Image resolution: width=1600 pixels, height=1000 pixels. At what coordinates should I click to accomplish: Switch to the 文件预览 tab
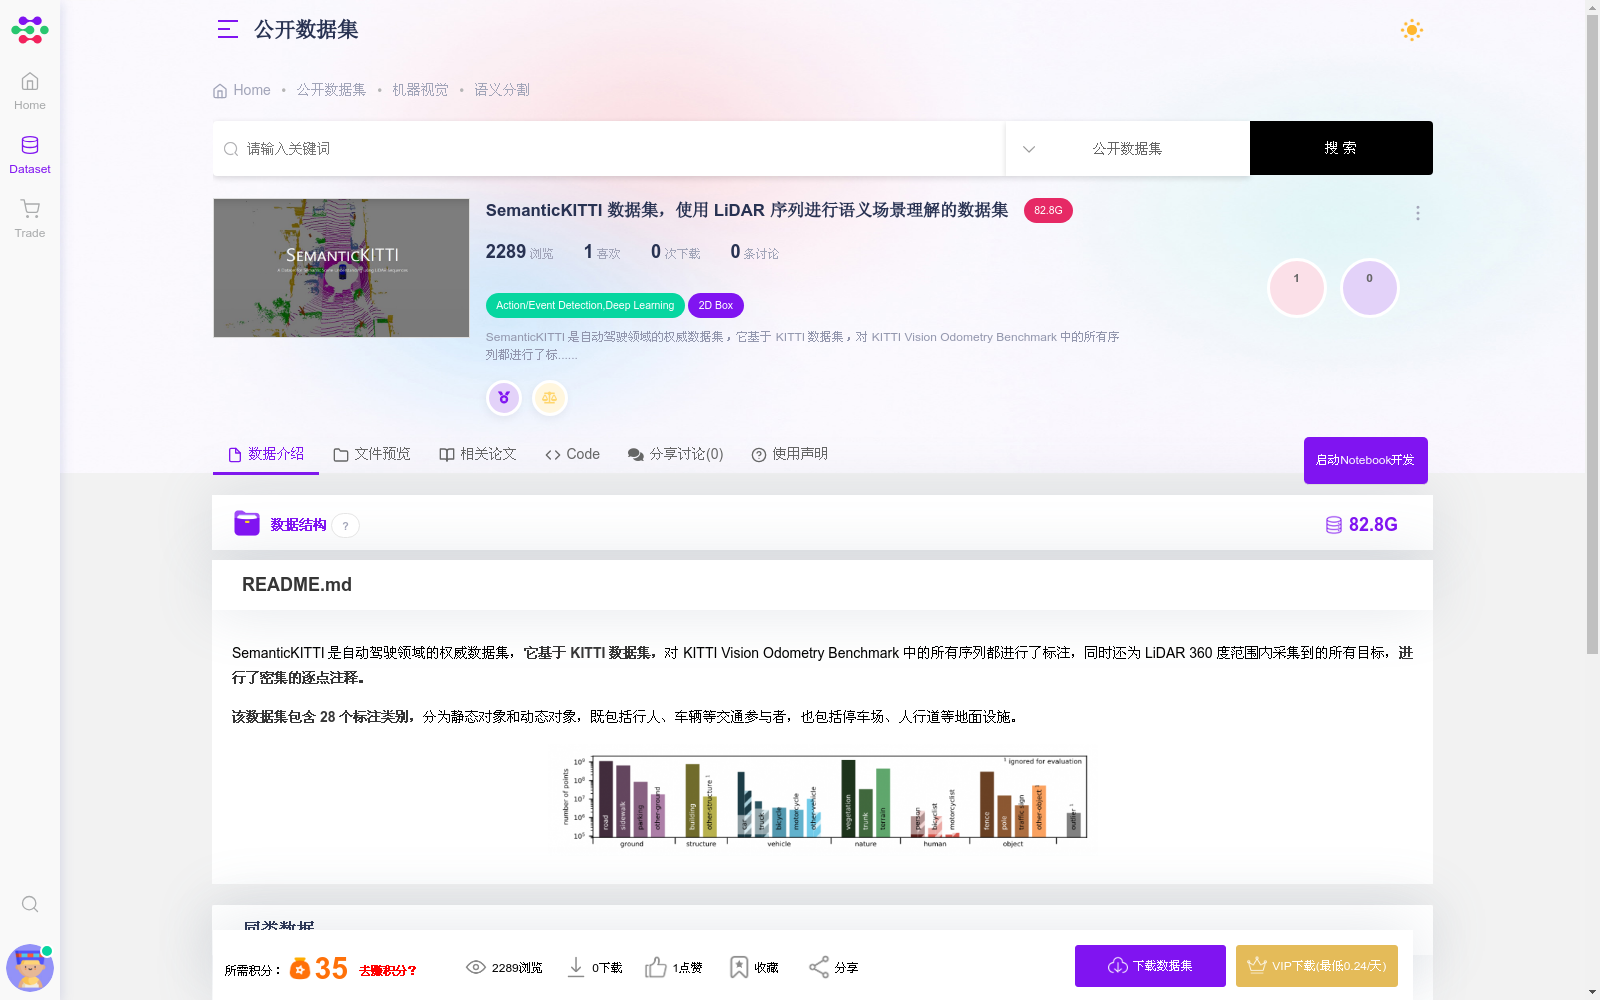(372, 454)
